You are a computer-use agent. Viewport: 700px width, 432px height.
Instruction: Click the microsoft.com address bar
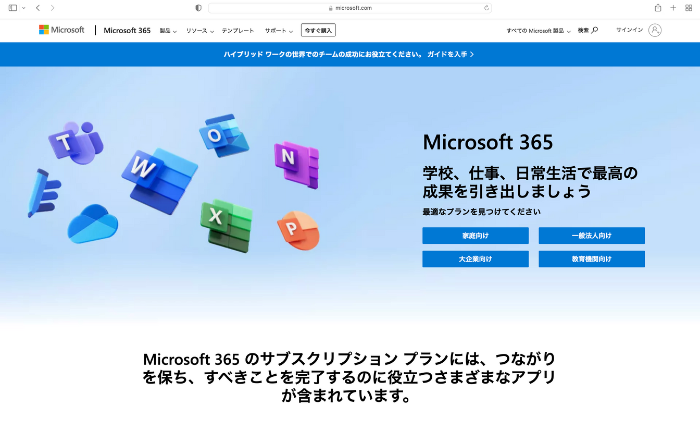pyautogui.click(x=350, y=8)
